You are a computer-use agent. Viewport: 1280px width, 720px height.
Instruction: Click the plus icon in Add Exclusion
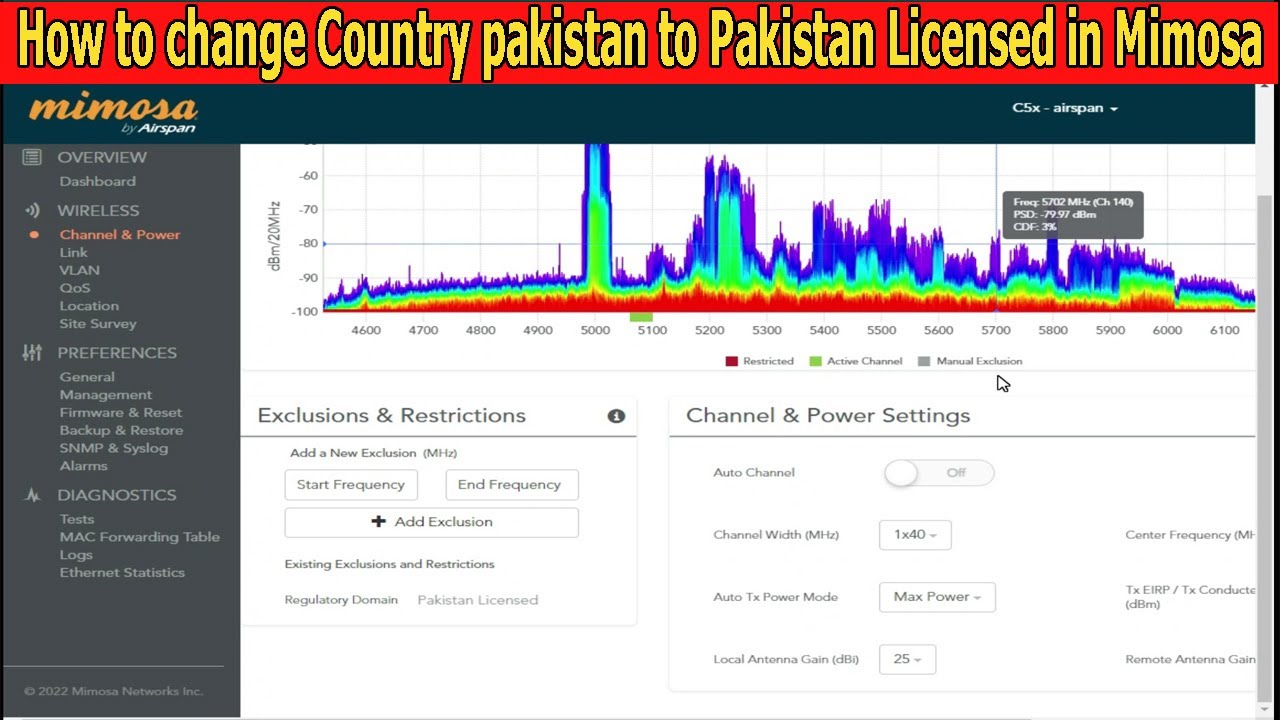pos(378,522)
